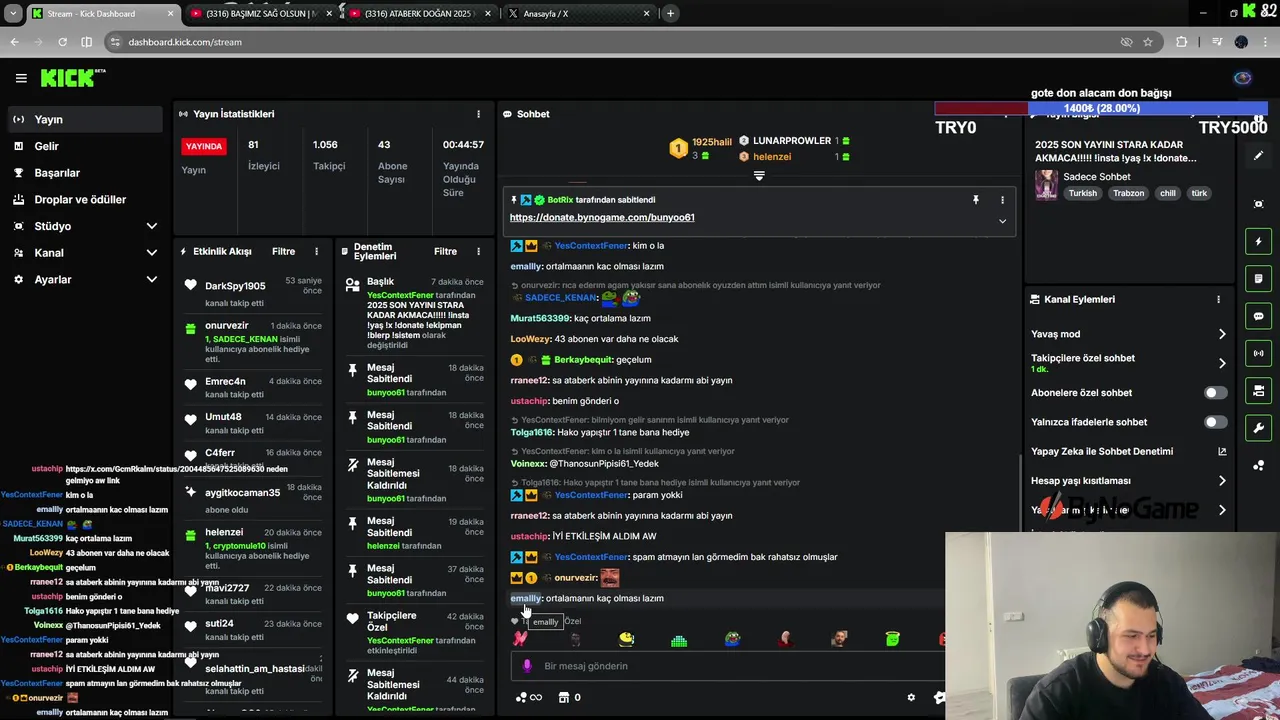Open Denetim Eylemleri panel three-dot menu
Viewport: 1280px width, 720px height.
click(x=479, y=252)
